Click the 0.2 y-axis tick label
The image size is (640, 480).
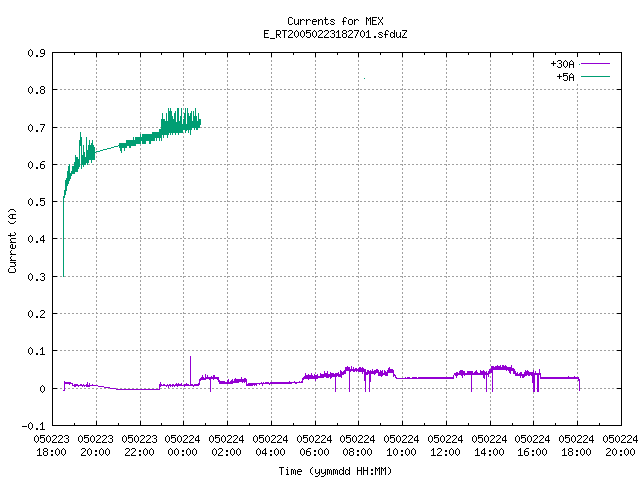pyautogui.click(x=36, y=314)
